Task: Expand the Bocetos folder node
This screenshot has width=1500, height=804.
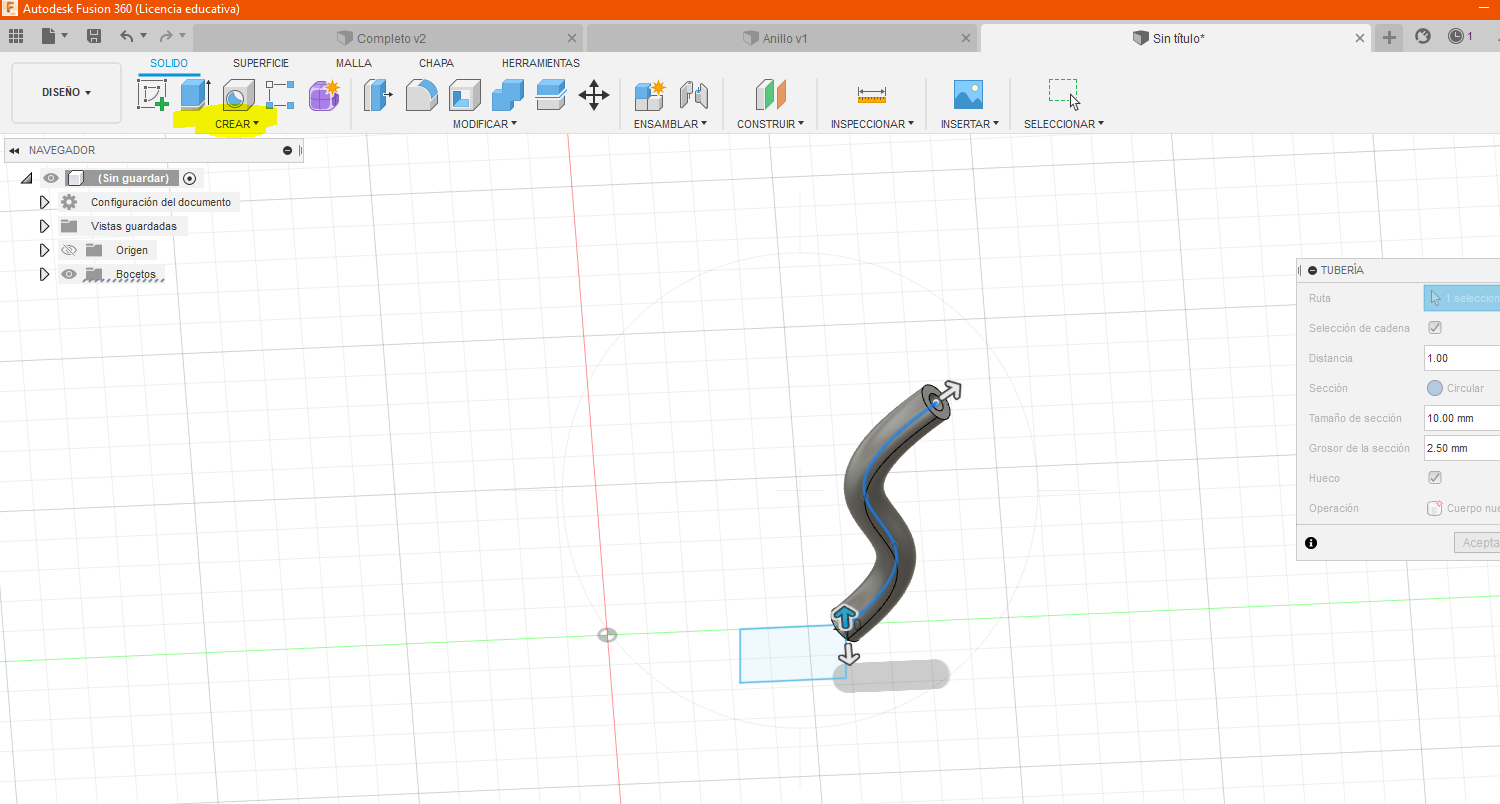Action: click(x=44, y=274)
